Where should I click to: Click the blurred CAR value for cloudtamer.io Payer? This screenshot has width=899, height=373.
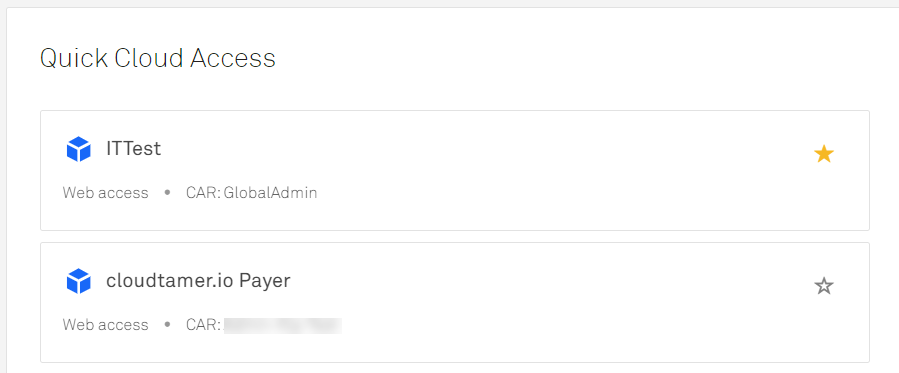click(283, 325)
